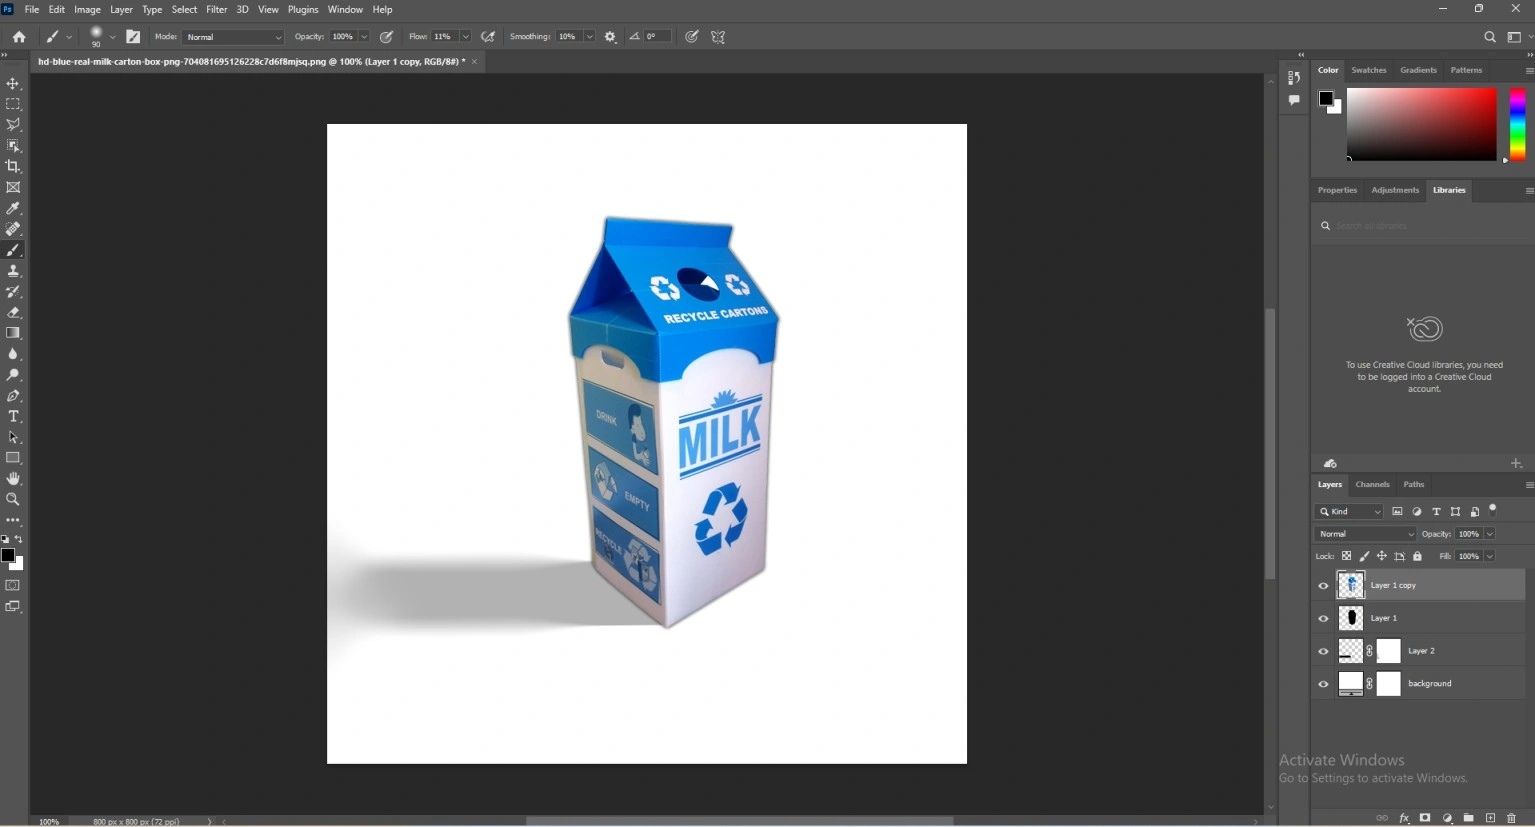This screenshot has width=1535, height=827.
Task: Open the brush Opacity dropdown arrow
Action: click(x=364, y=37)
